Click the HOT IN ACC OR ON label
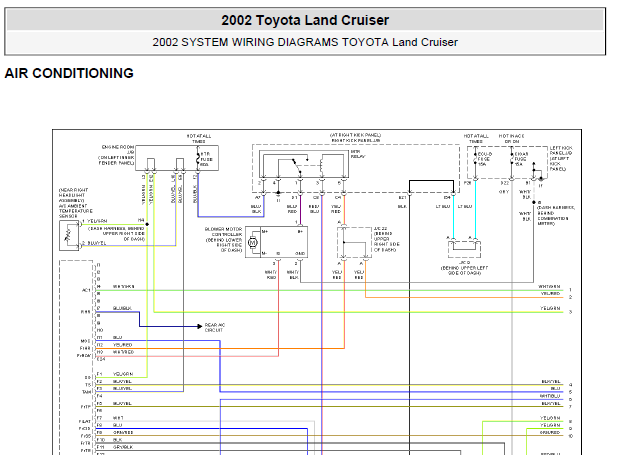The image size is (617, 455). click(x=512, y=139)
